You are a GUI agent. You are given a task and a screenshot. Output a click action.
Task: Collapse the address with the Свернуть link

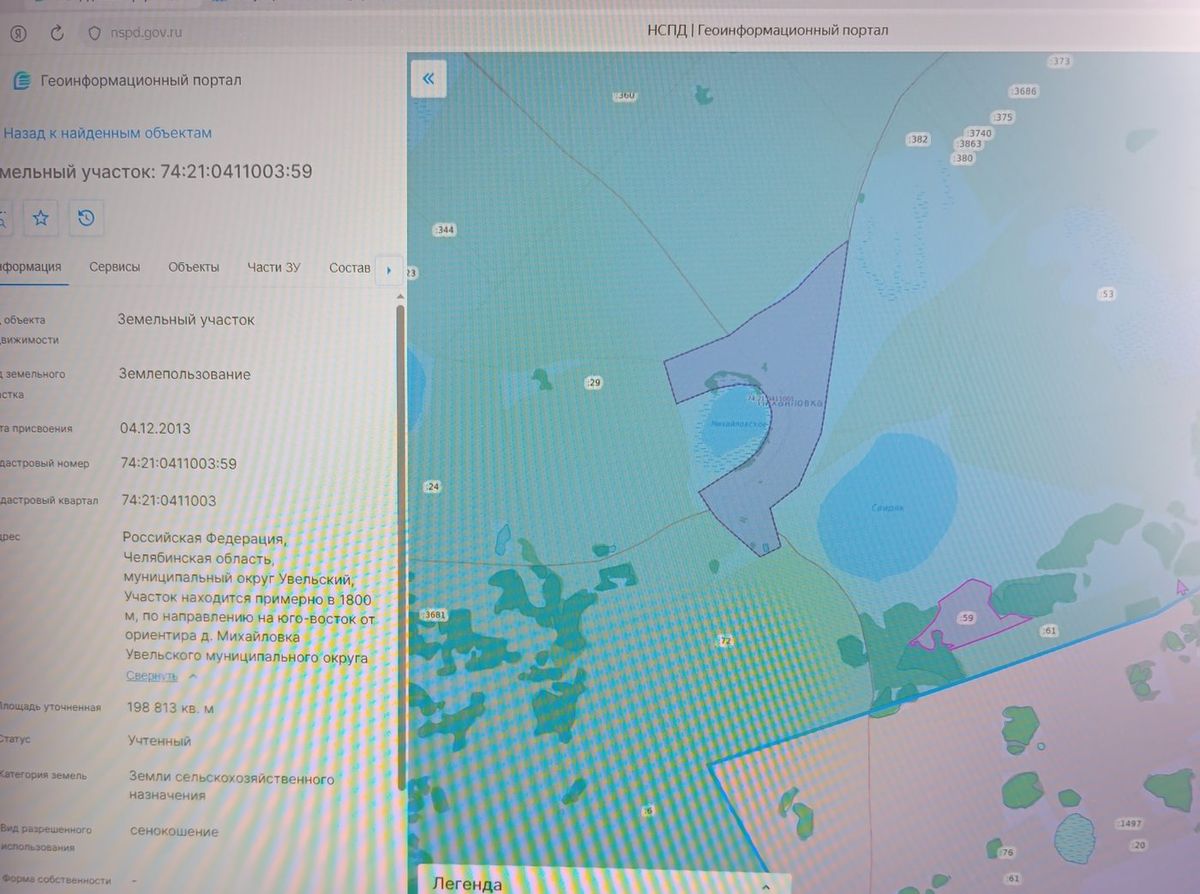pyautogui.click(x=152, y=676)
